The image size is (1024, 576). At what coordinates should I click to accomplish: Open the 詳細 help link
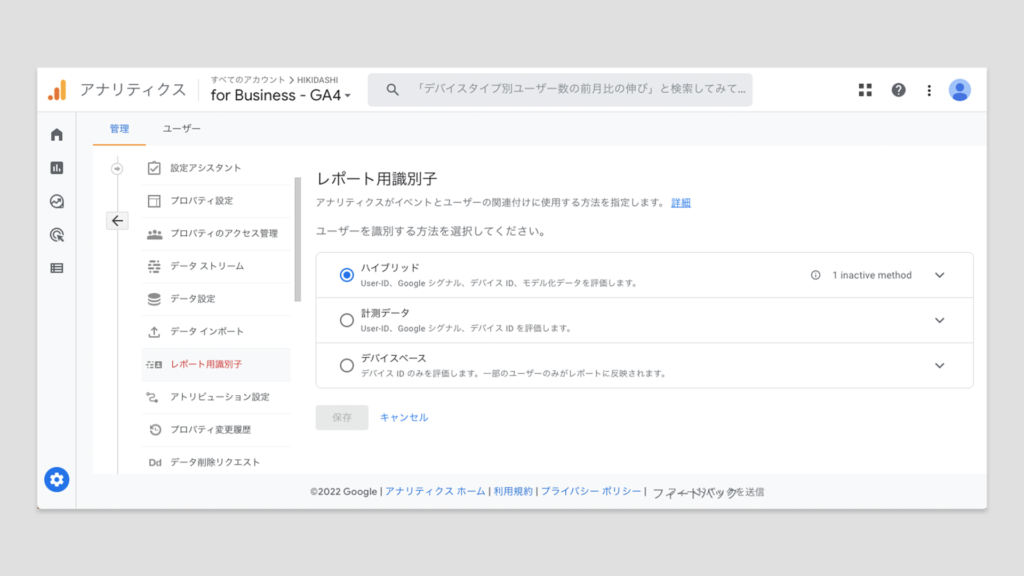(680, 203)
